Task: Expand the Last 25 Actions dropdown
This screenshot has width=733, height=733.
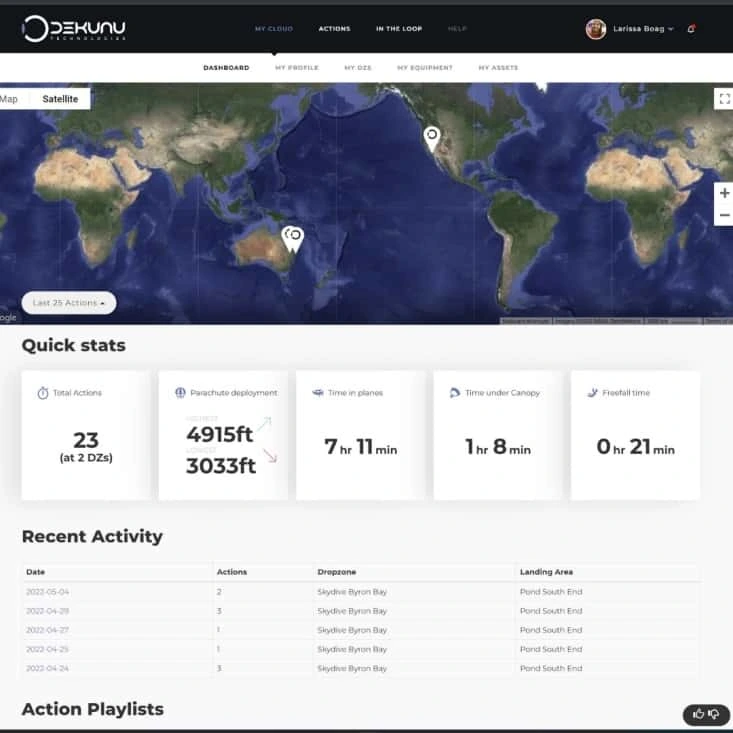Action: pos(69,303)
